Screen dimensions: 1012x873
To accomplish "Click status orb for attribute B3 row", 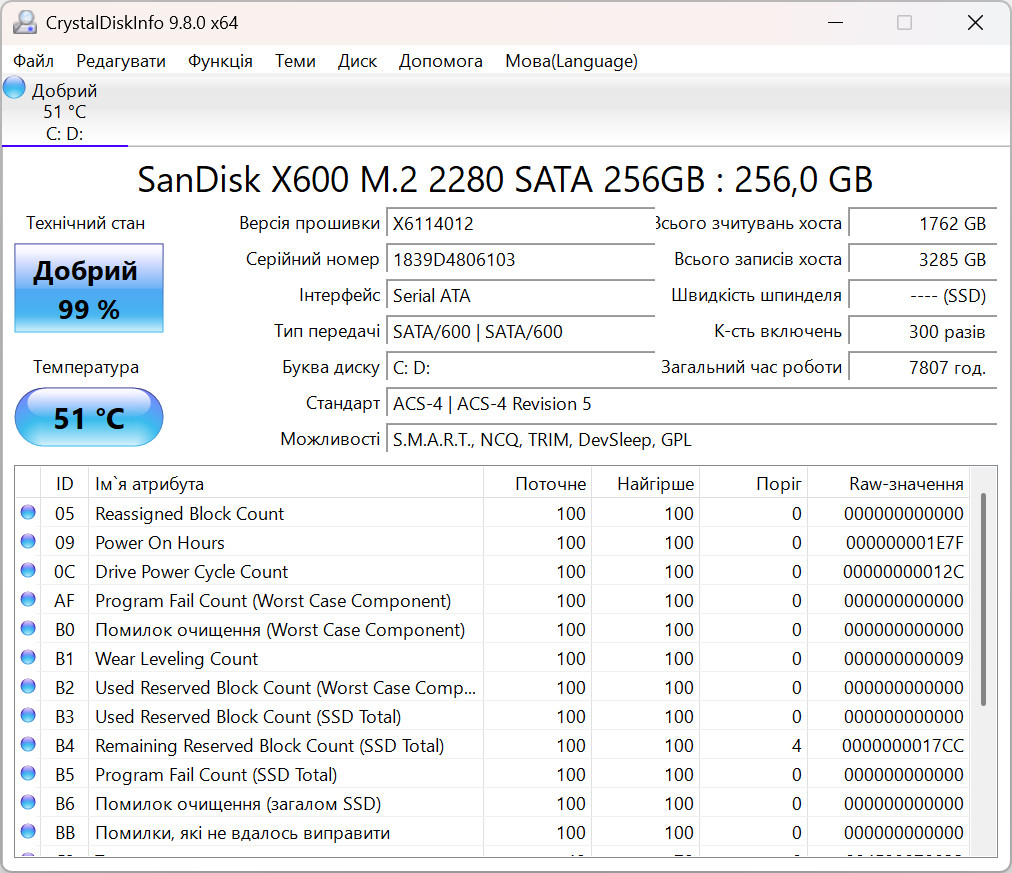I will click(x=28, y=716).
